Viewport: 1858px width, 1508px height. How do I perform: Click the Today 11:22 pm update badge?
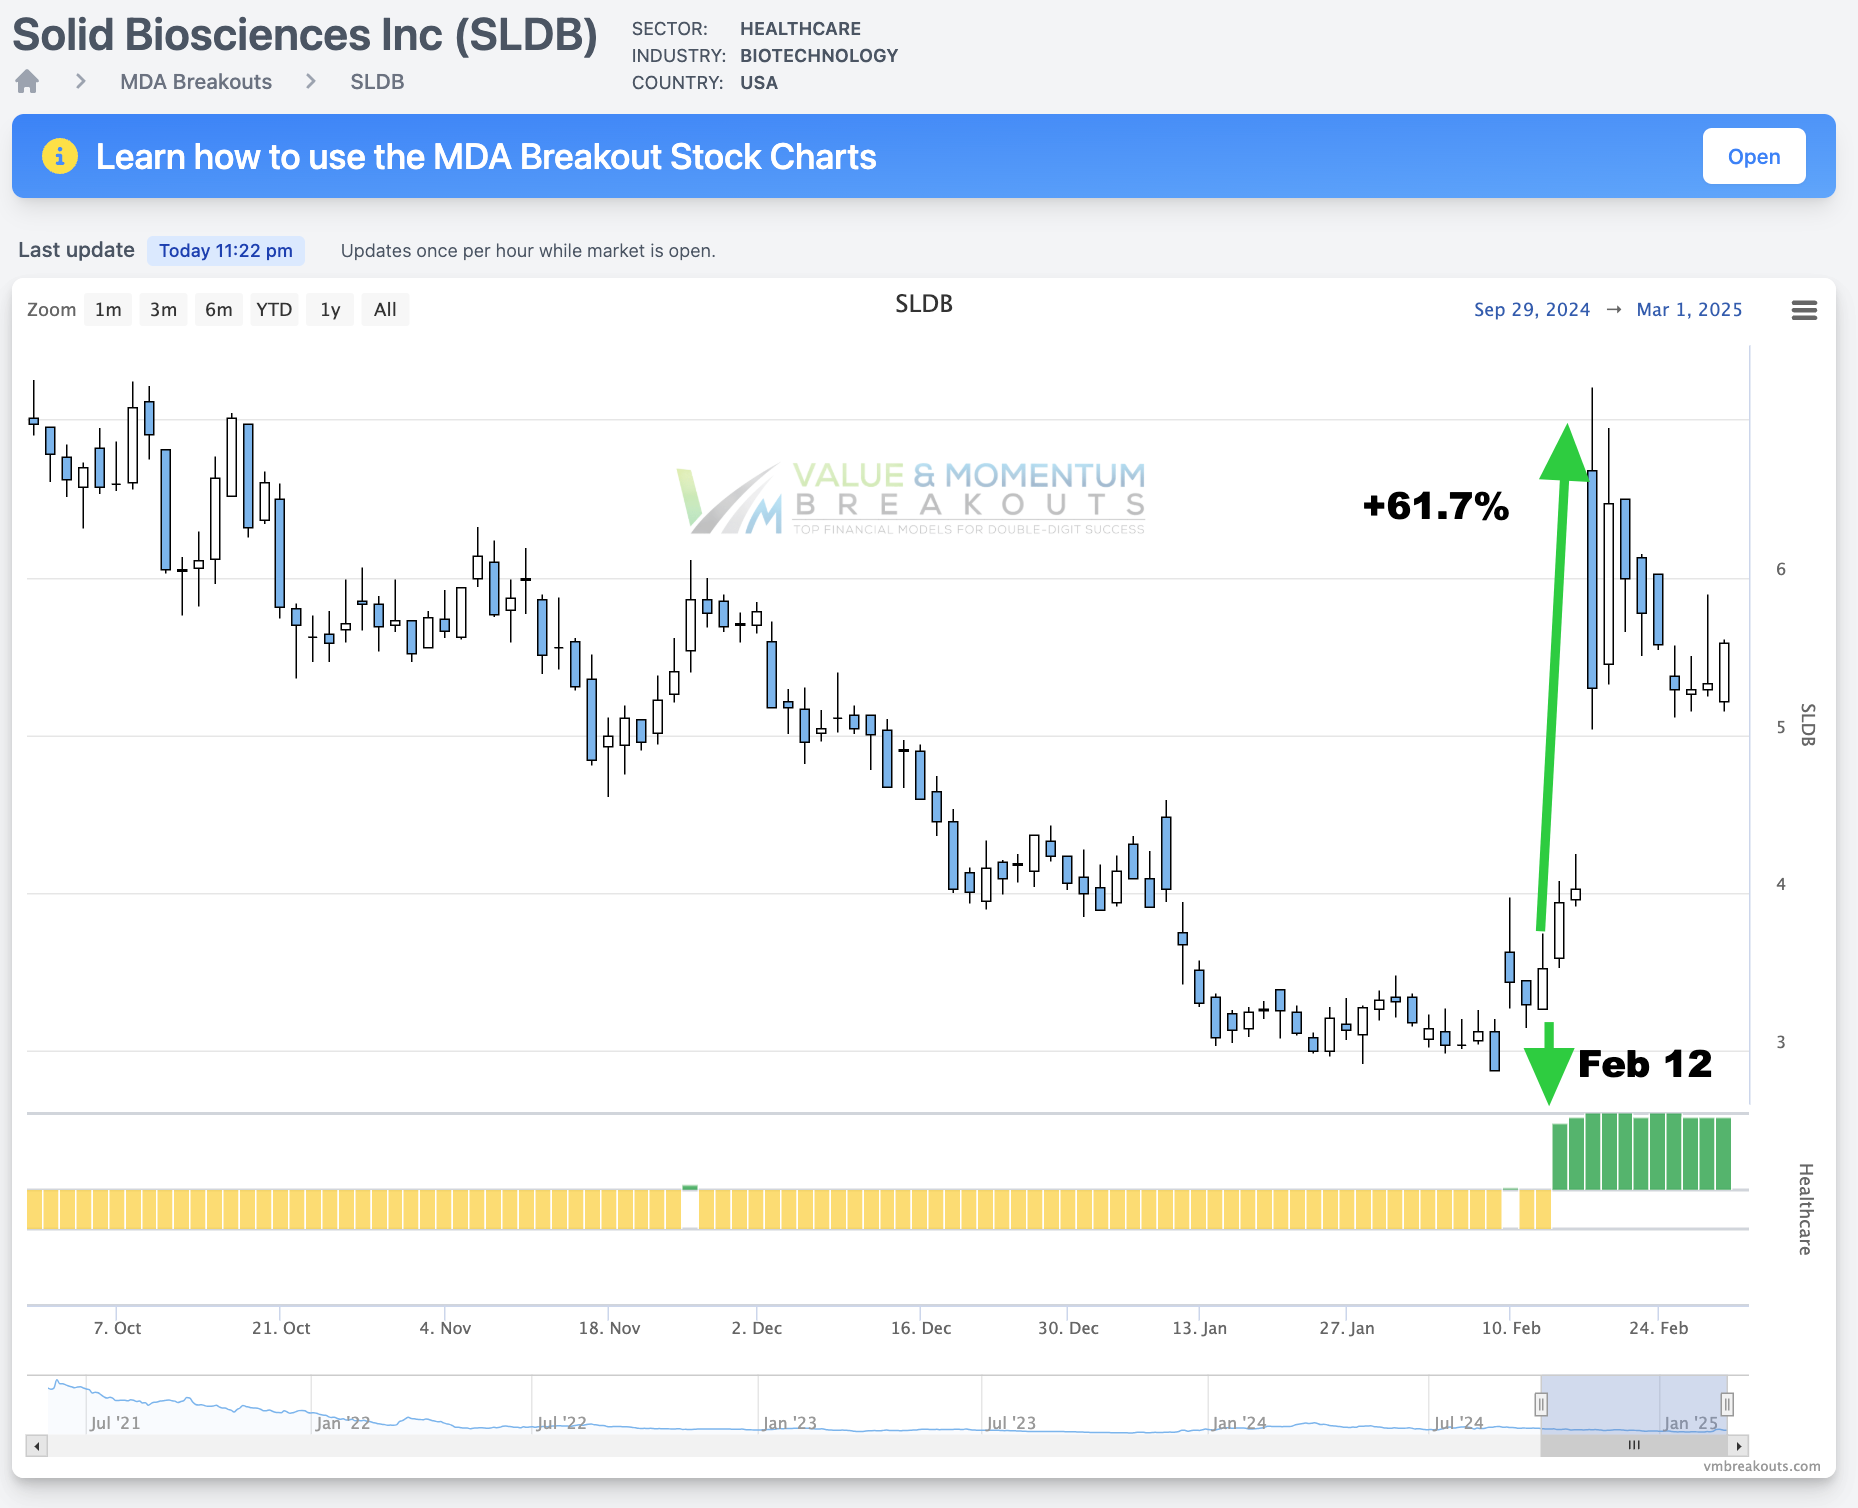click(x=226, y=251)
